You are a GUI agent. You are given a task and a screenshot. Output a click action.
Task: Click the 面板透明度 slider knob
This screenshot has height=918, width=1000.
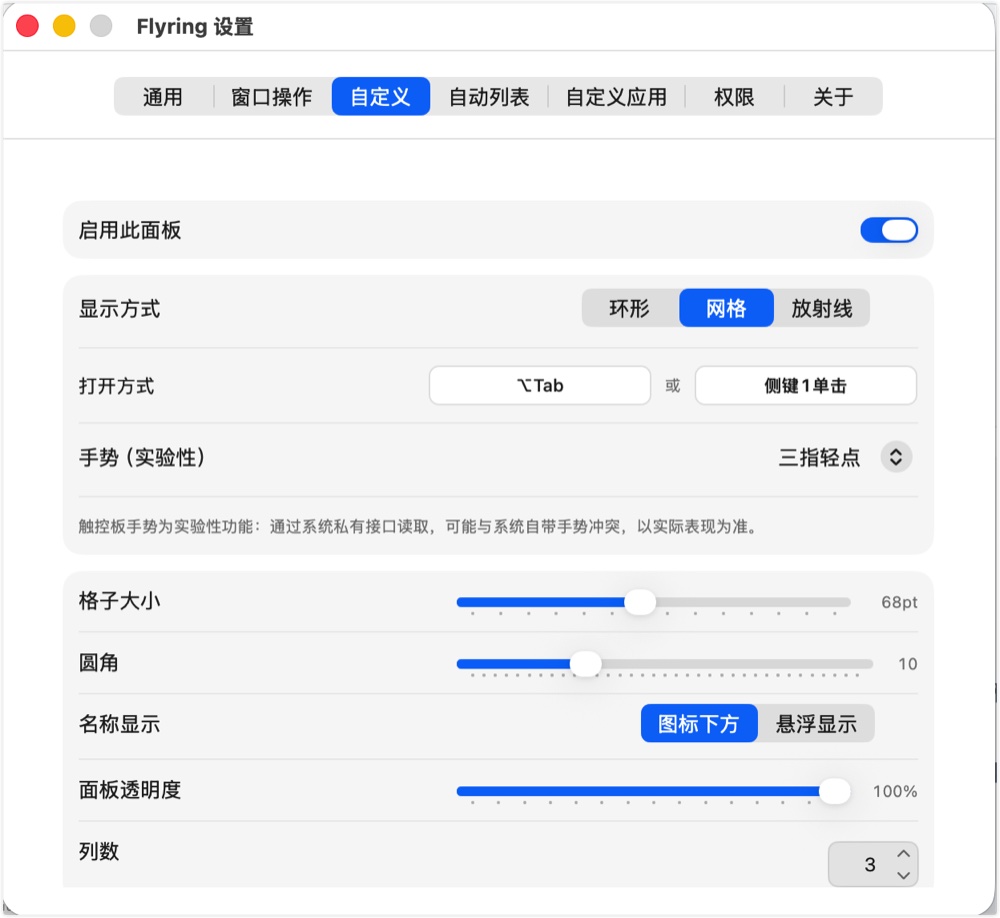[834, 792]
